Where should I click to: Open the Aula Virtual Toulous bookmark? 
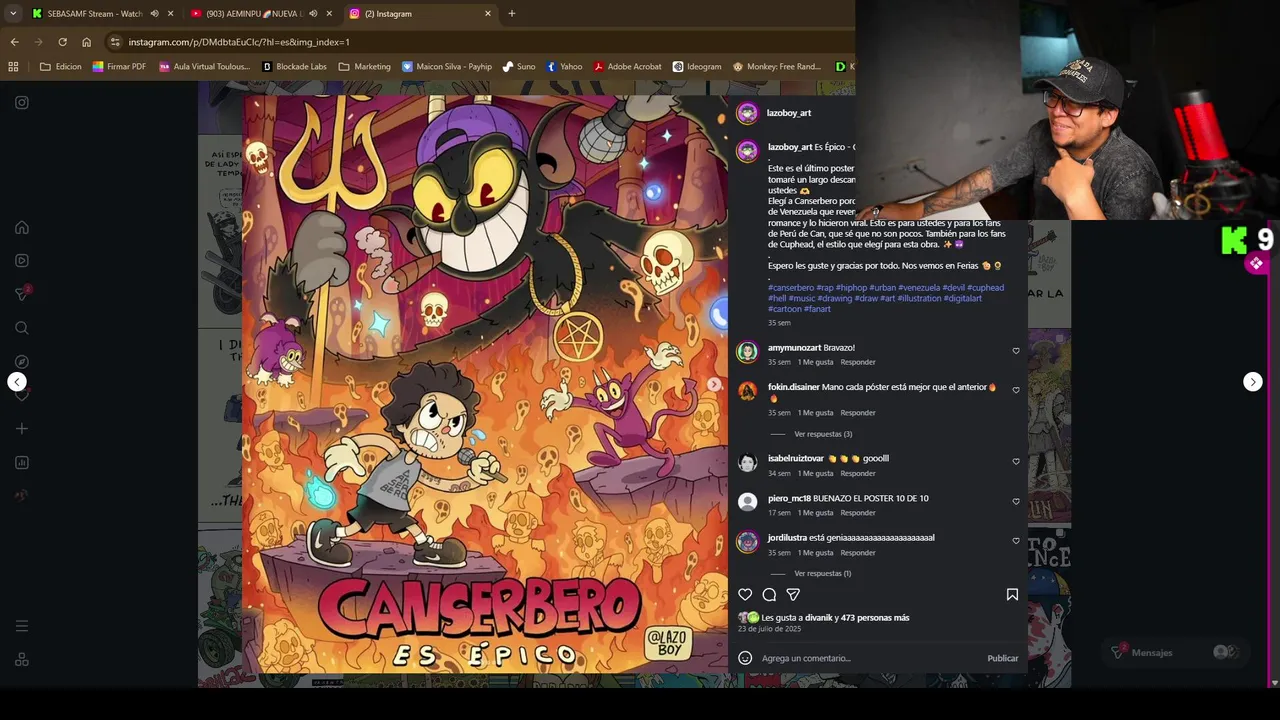(x=204, y=67)
